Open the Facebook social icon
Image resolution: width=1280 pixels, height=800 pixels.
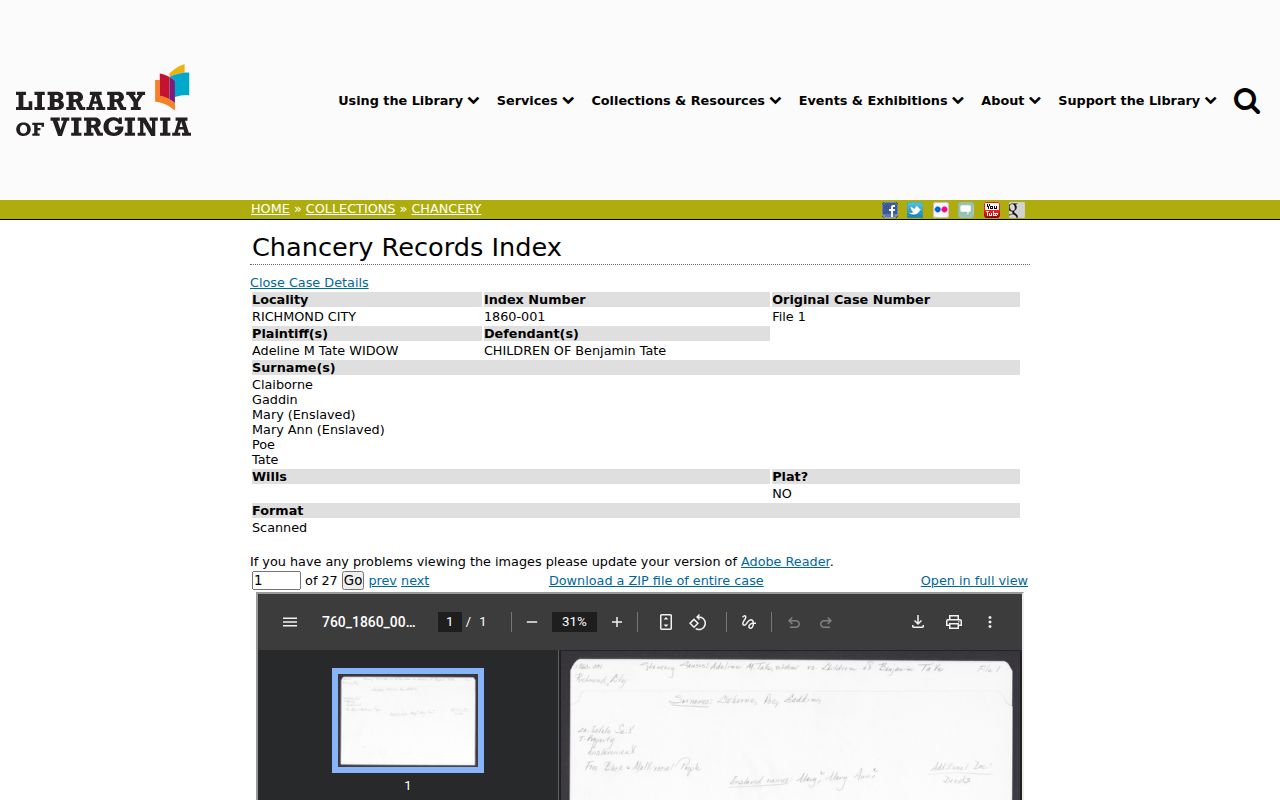890,210
